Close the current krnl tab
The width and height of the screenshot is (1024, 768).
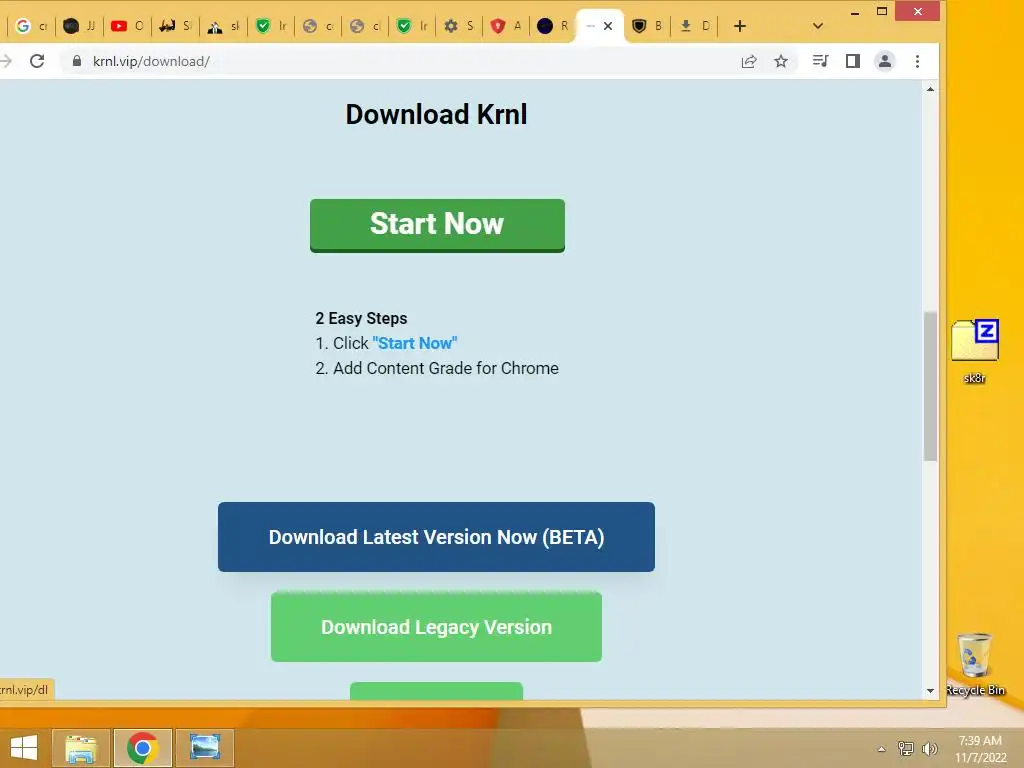(x=608, y=26)
